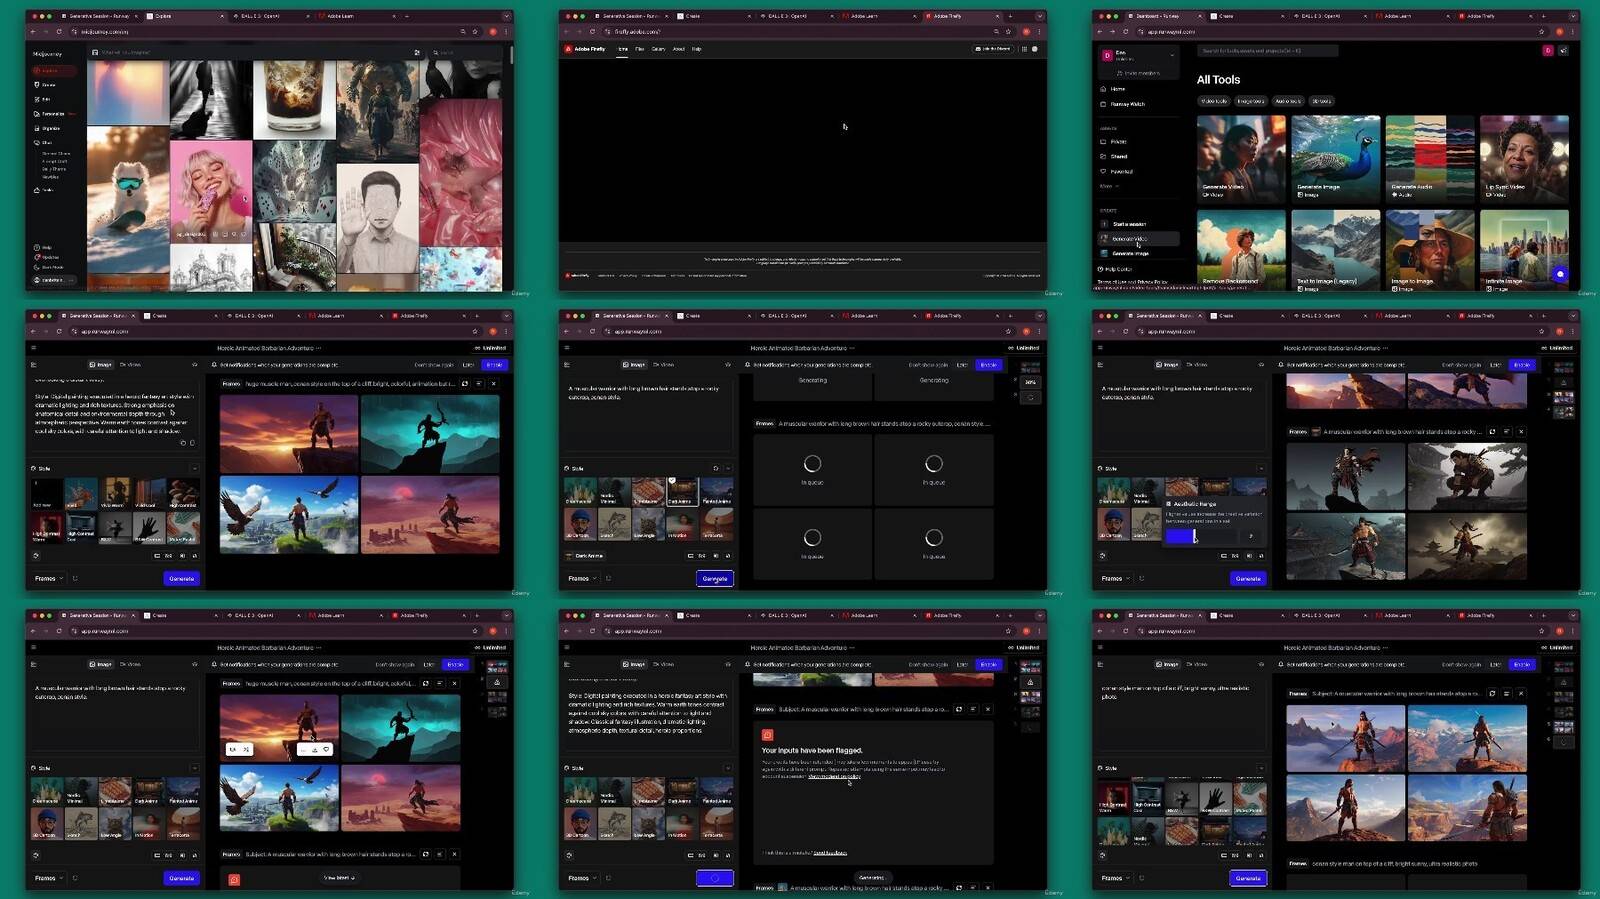Open hamburger menu in 'Add new' style Runway window
Image resolution: width=1600 pixels, height=899 pixels.
pyautogui.click(x=34, y=348)
